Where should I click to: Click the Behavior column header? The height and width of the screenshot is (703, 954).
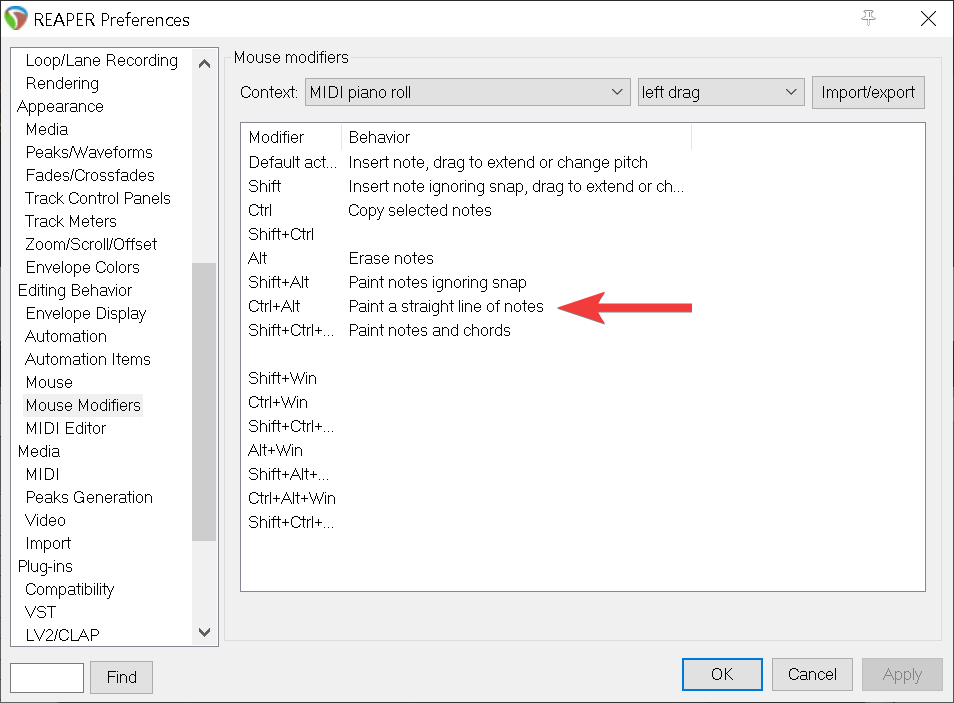[x=517, y=138]
